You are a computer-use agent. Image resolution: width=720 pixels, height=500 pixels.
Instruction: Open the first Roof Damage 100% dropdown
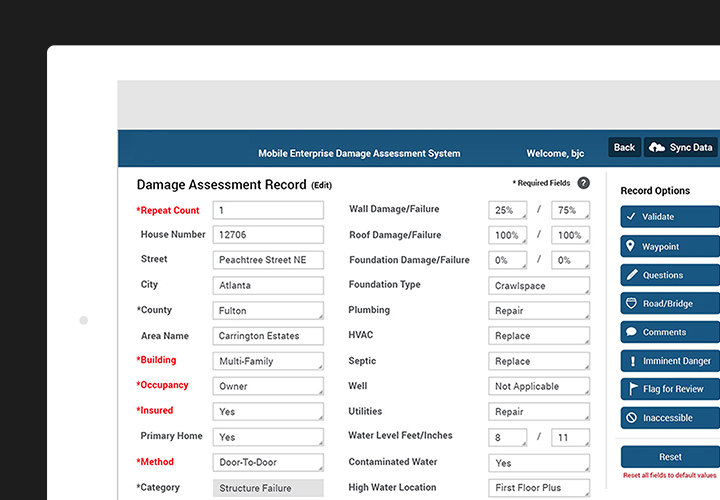pyautogui.click(x=508, y=235)
